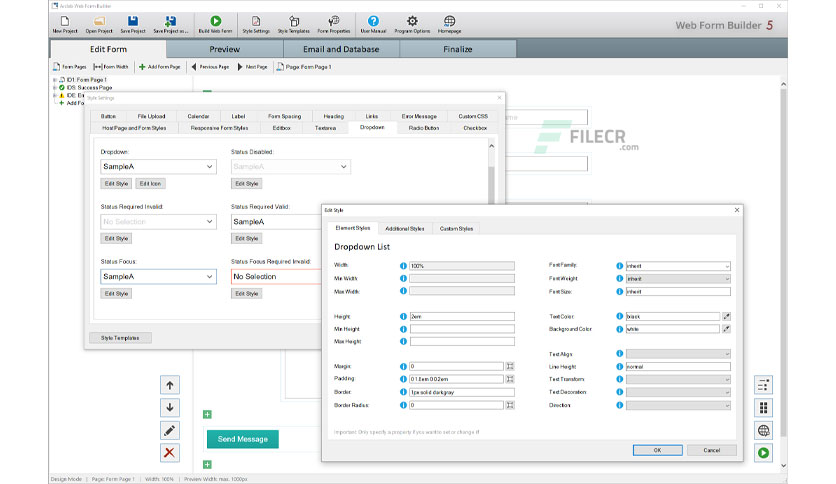The image size is (836, 484).
Task: Open Program Options gear icon
Action: click(x=412, y=25)
